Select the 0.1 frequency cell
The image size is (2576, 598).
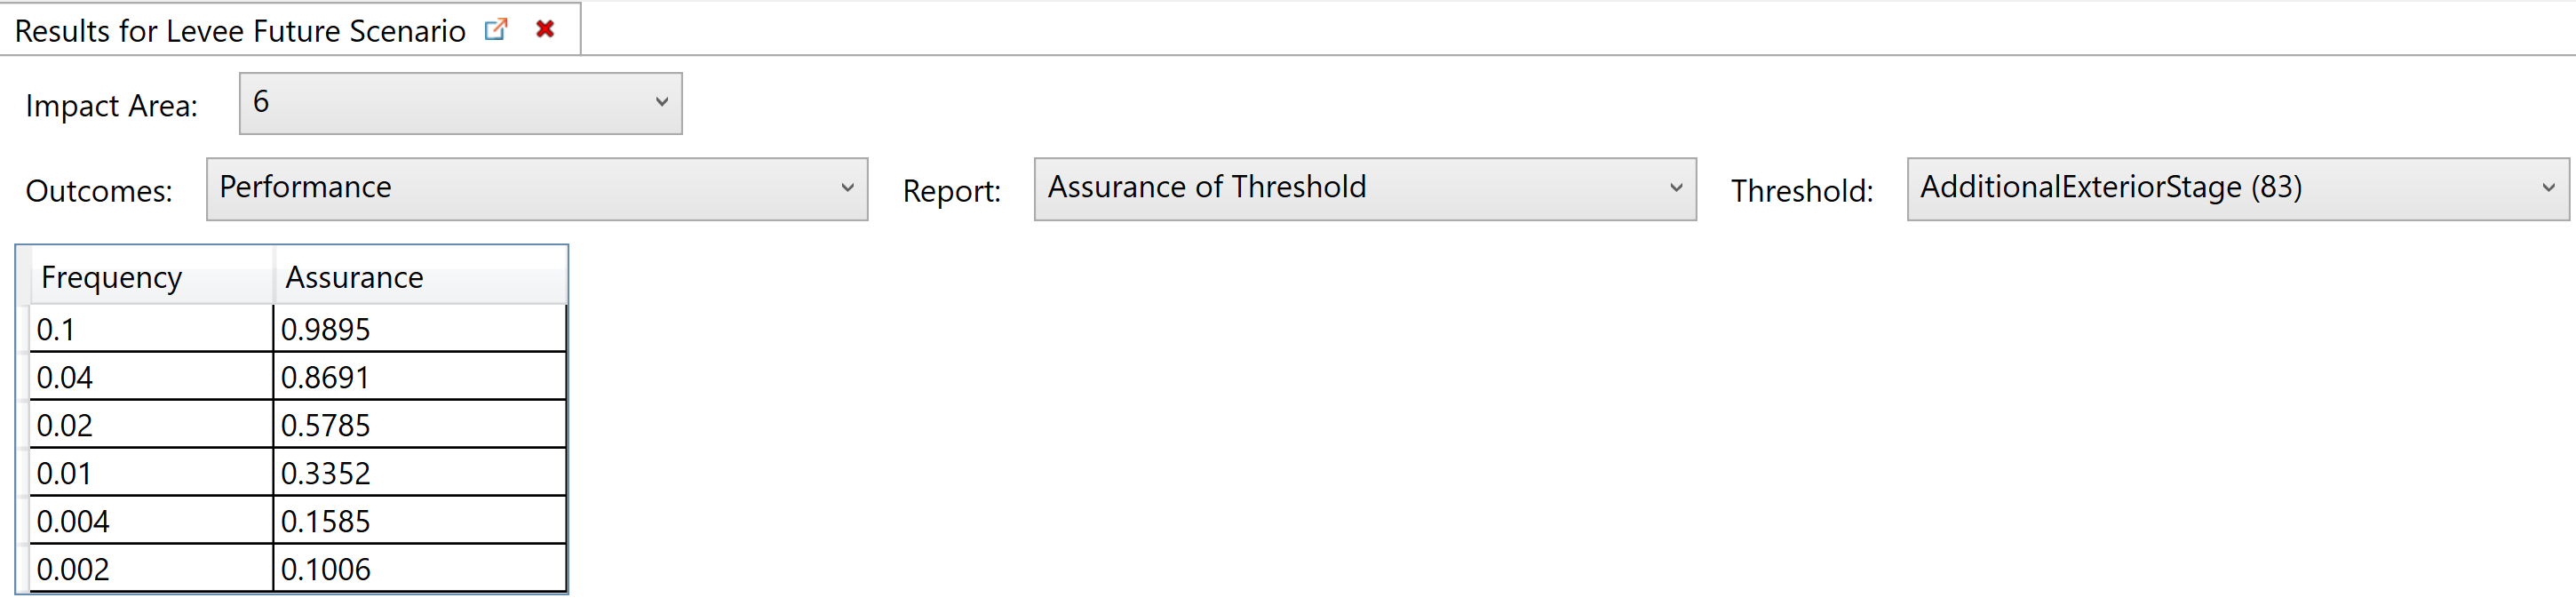pos(151,328)
